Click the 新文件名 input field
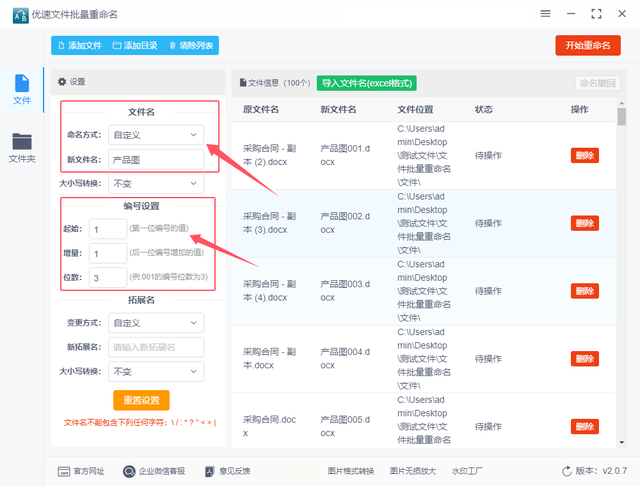This screenshot has width=640, height=486. click(156, 160)
